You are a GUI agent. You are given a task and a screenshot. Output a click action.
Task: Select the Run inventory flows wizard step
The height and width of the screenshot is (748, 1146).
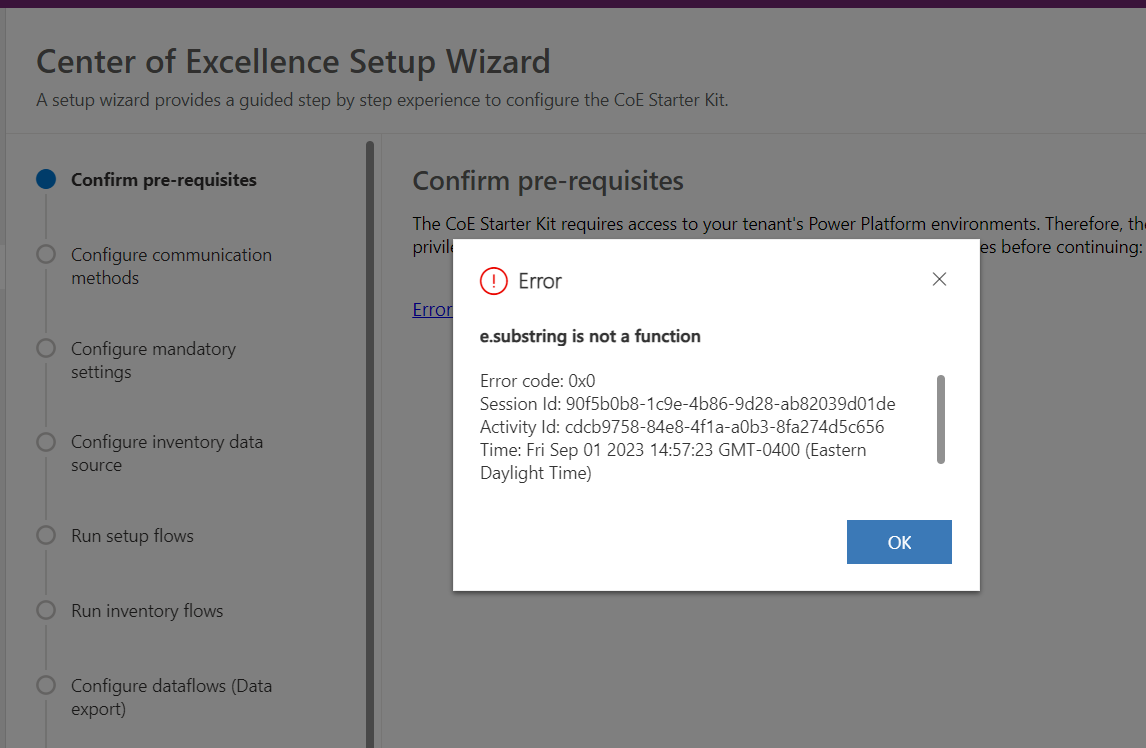(x=147, y=610)
